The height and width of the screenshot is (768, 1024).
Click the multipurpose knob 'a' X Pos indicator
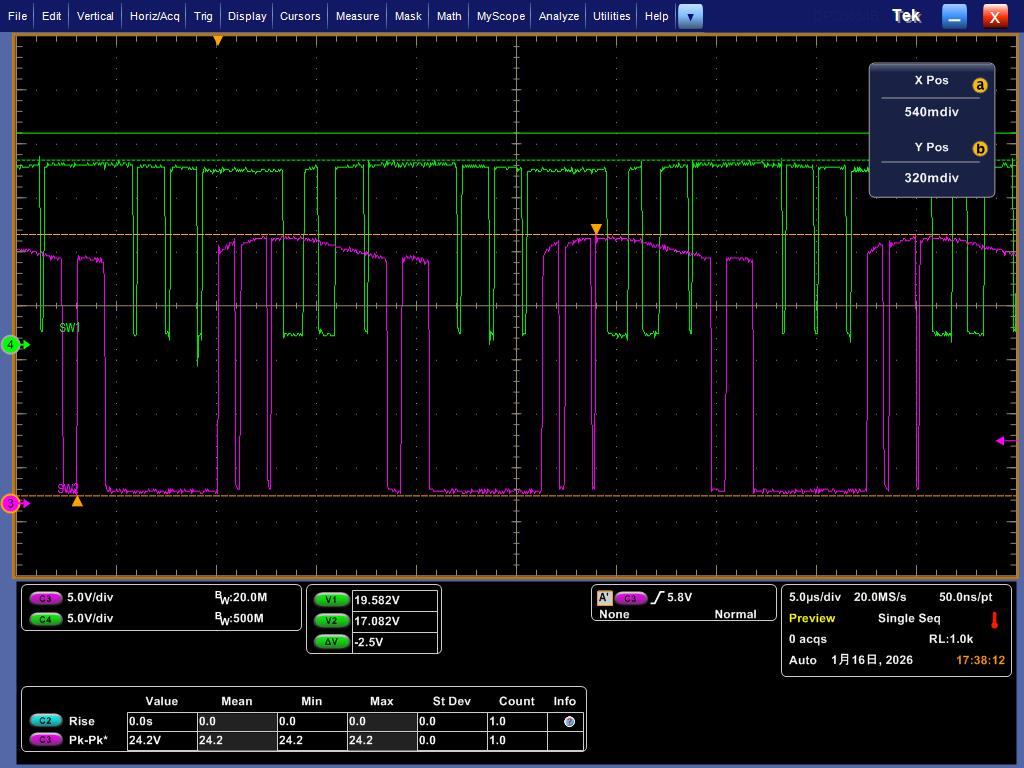(x=979, y=85)
